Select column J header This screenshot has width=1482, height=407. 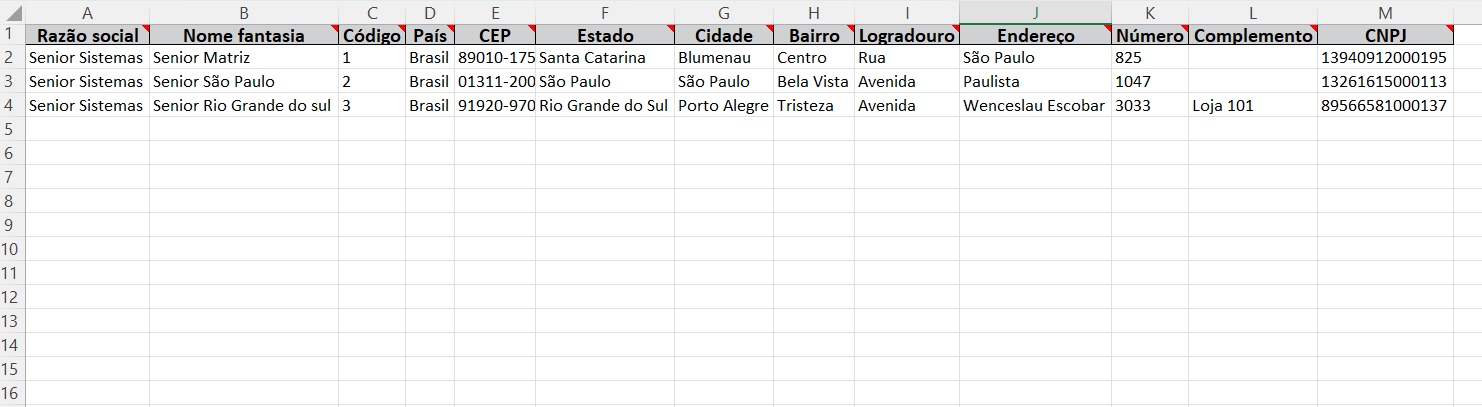point(1035,12)
